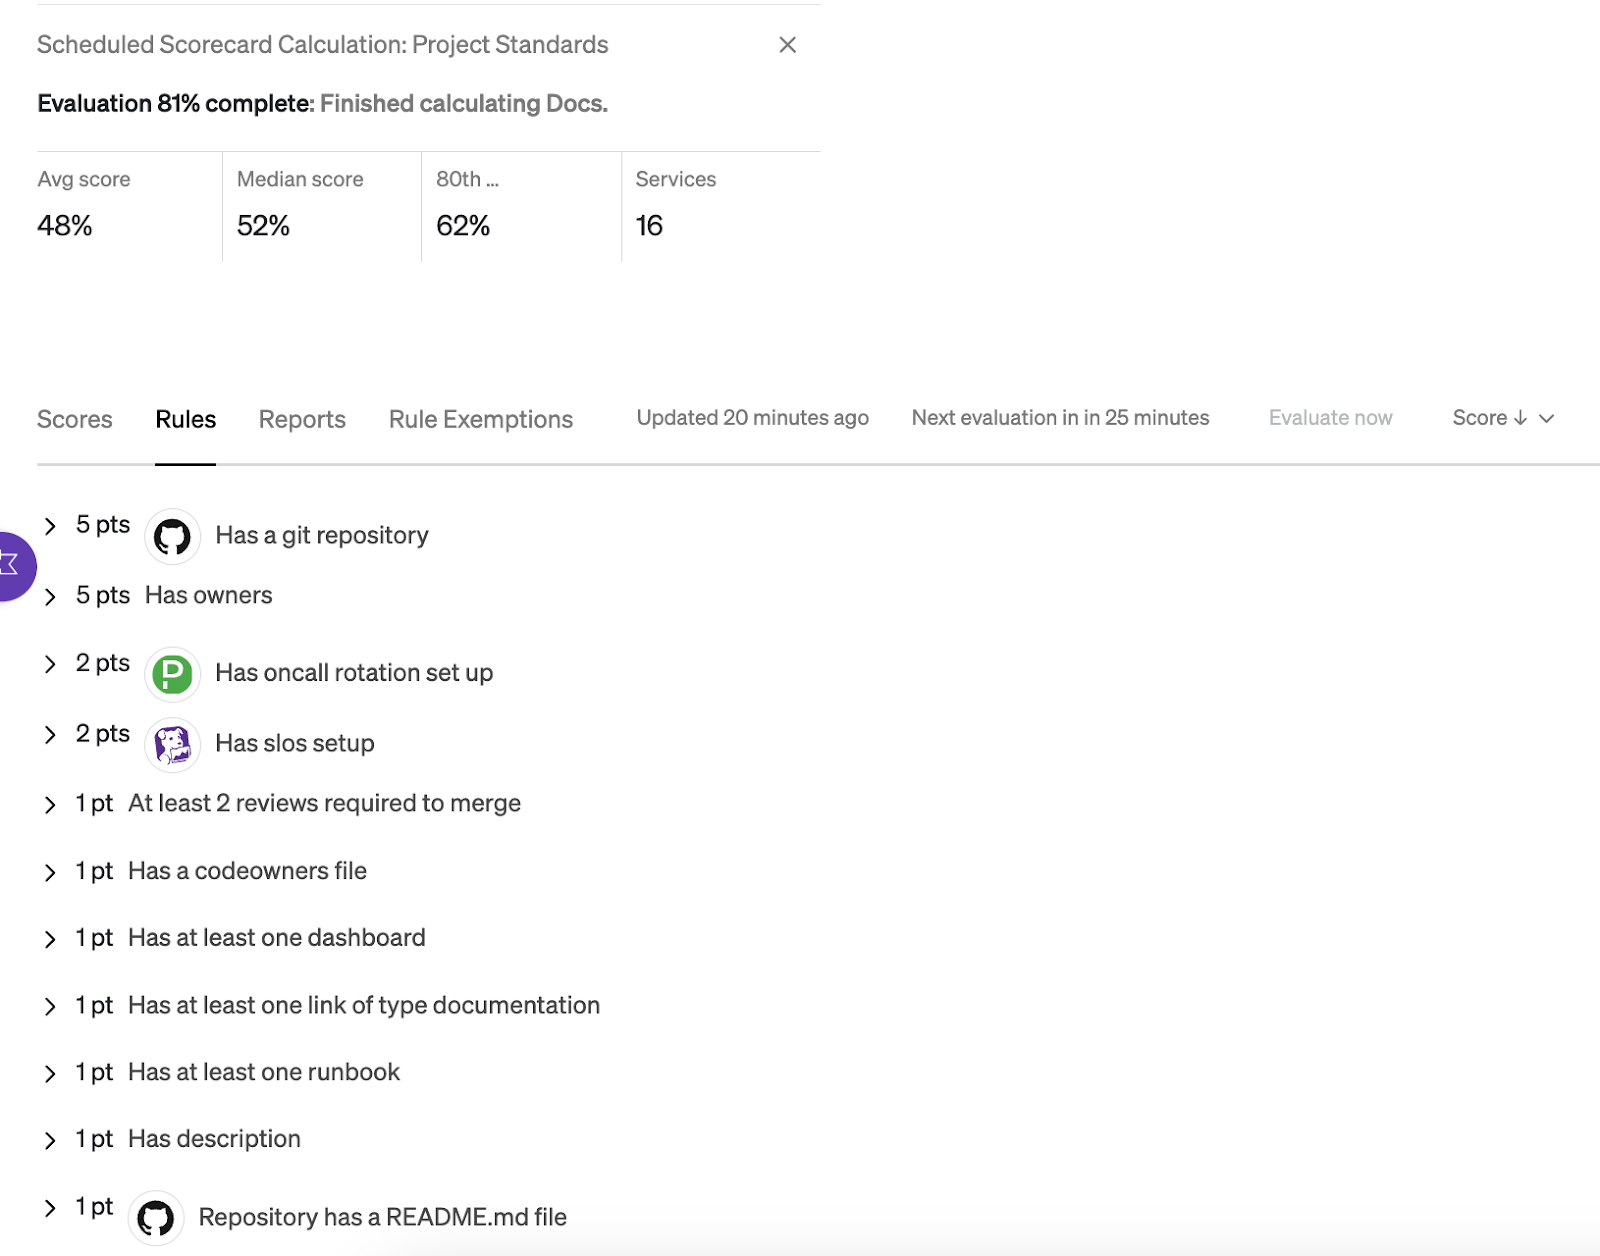Click the GitHub icon beside 'Has a git repository'
1600x1256 pixels.
pyautogui.click(x=172, y=536)
